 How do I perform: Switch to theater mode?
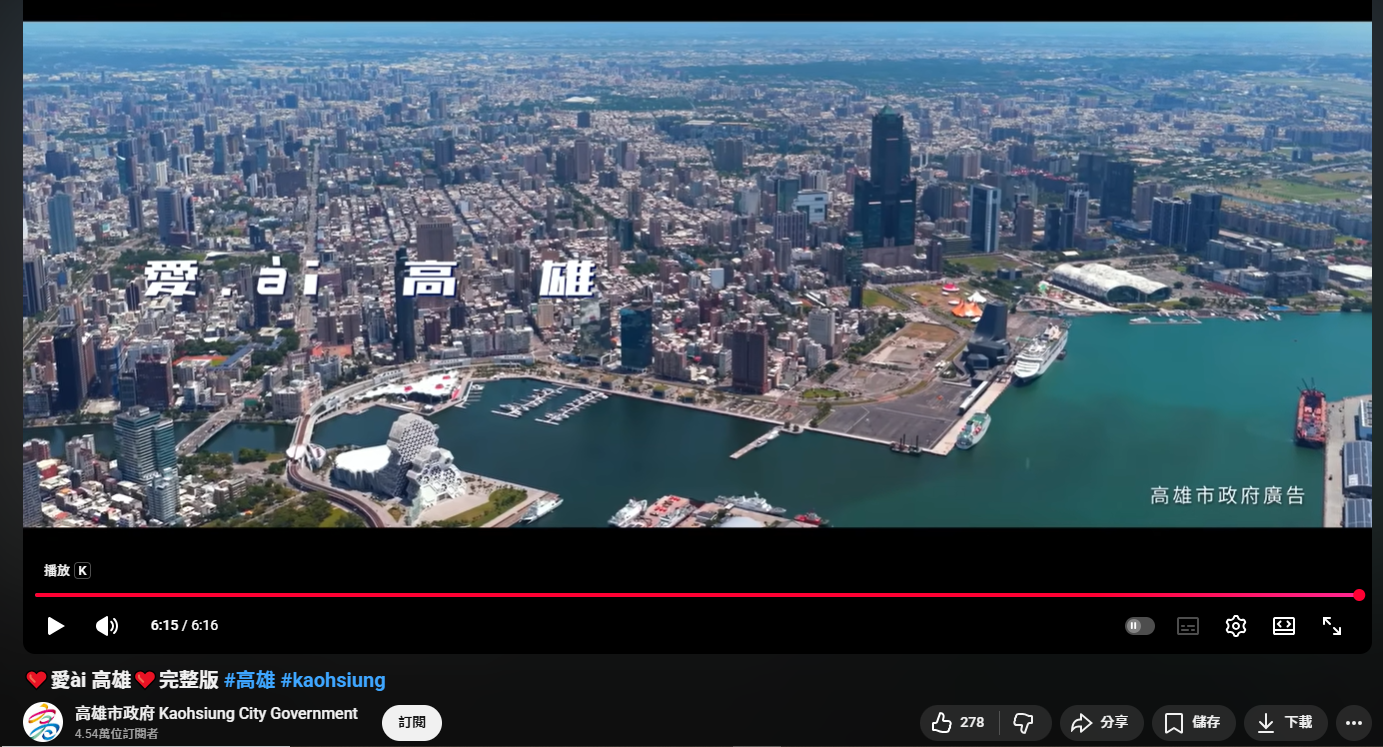1284,626
